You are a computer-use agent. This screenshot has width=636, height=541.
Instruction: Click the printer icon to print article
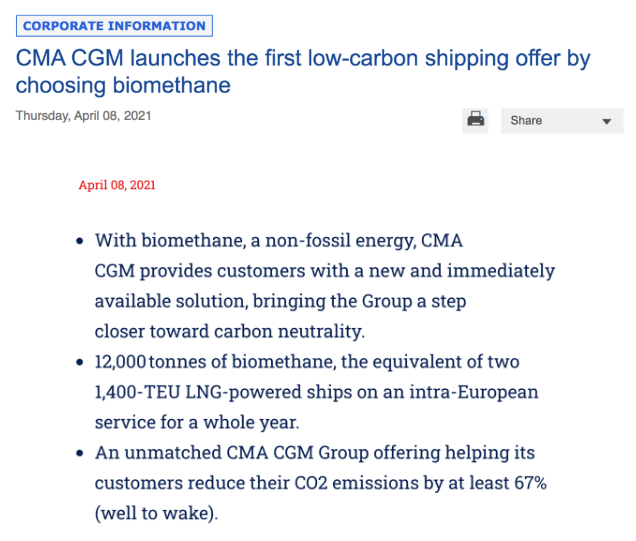pos(476,120)
